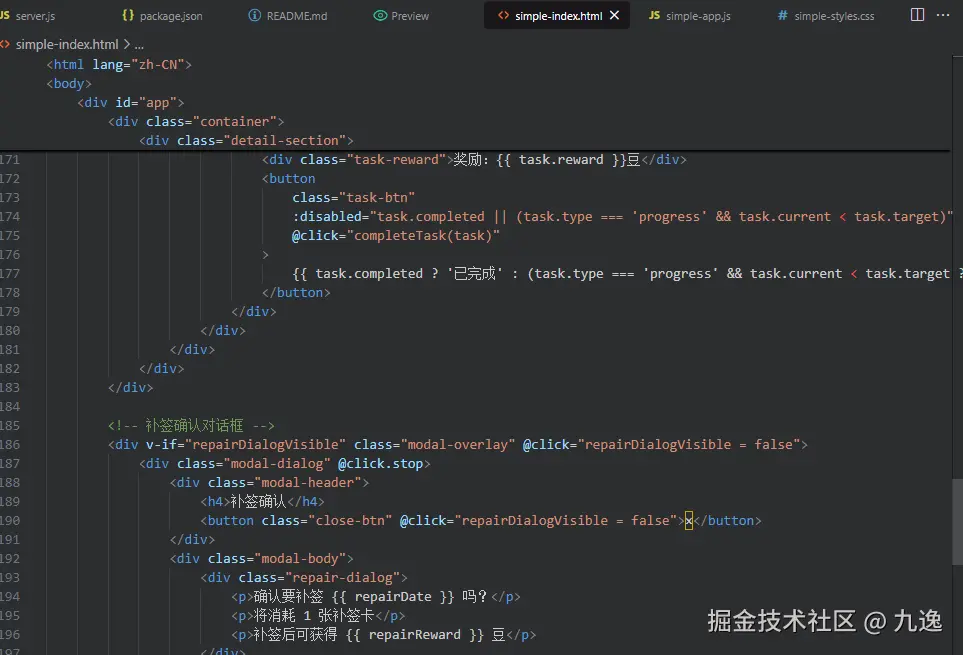Click simple-index.html in the breadcrumb
The image size is (963, 655).
click(x=67, y=44)
